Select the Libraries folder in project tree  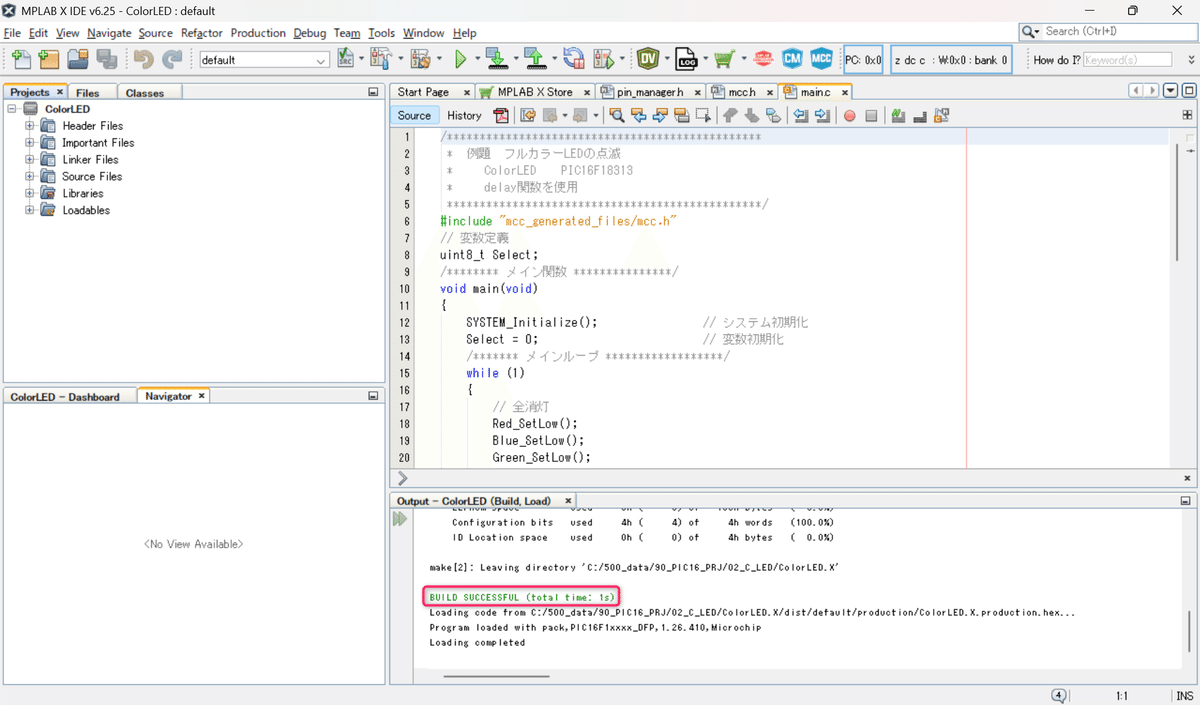[82, 194]
